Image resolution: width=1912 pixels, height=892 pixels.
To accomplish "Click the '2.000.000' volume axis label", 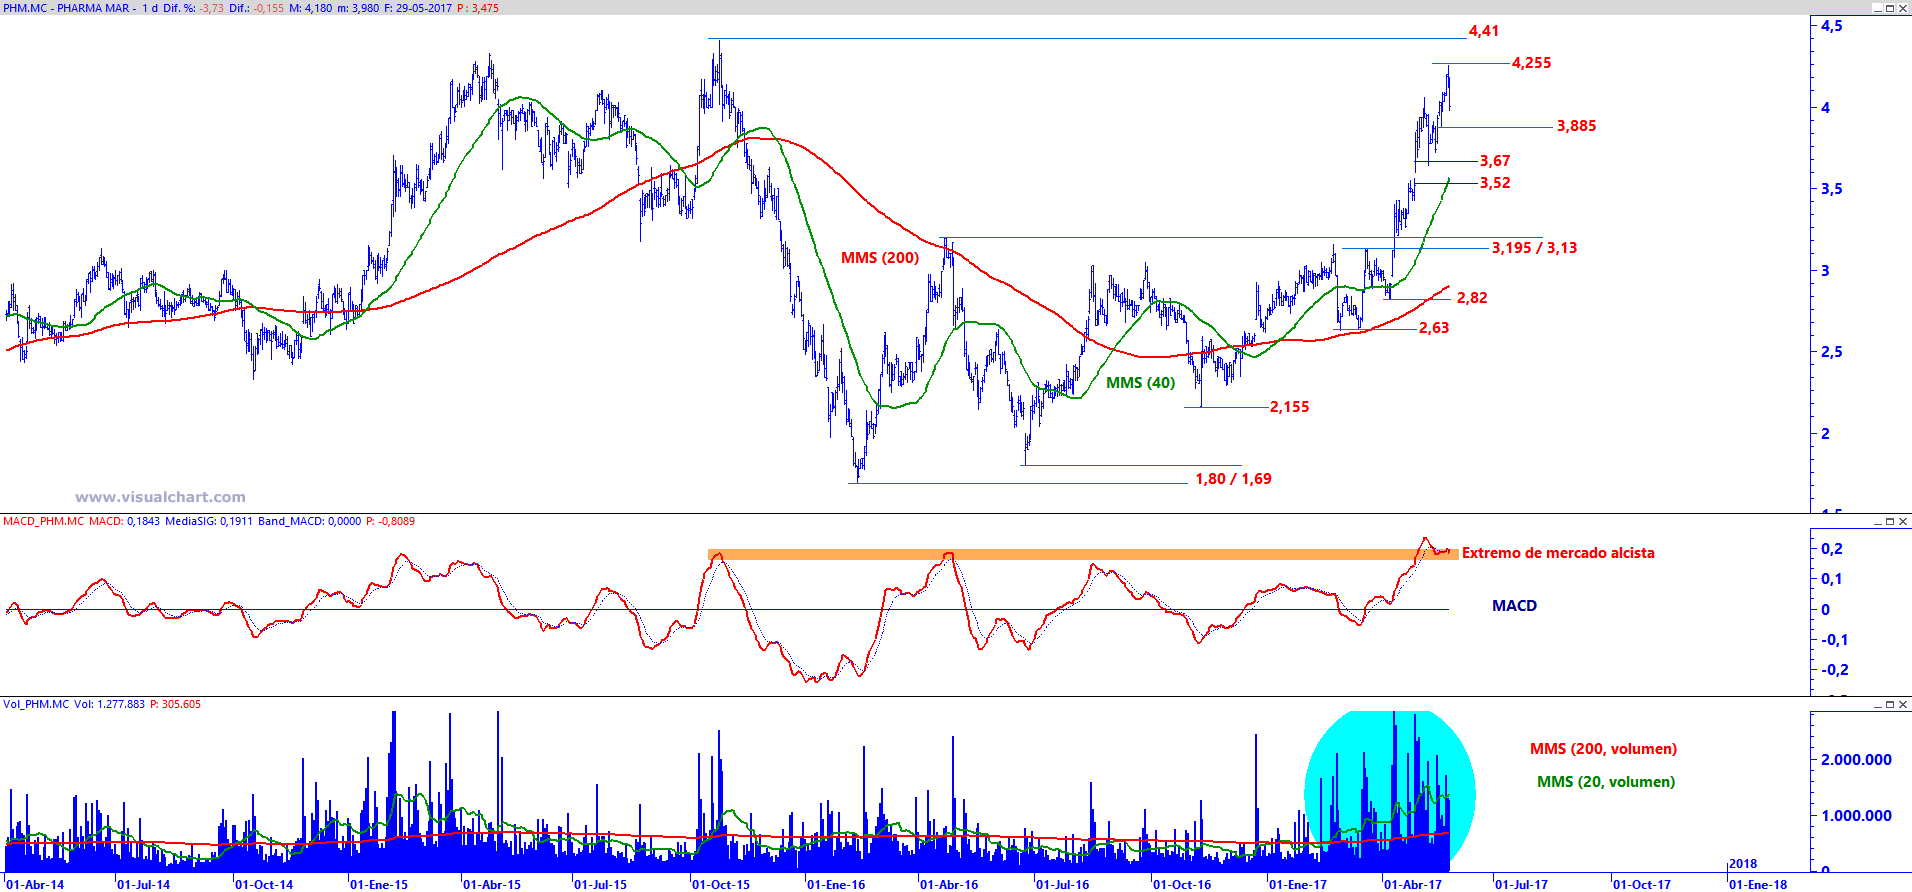I will [1857, 760].
